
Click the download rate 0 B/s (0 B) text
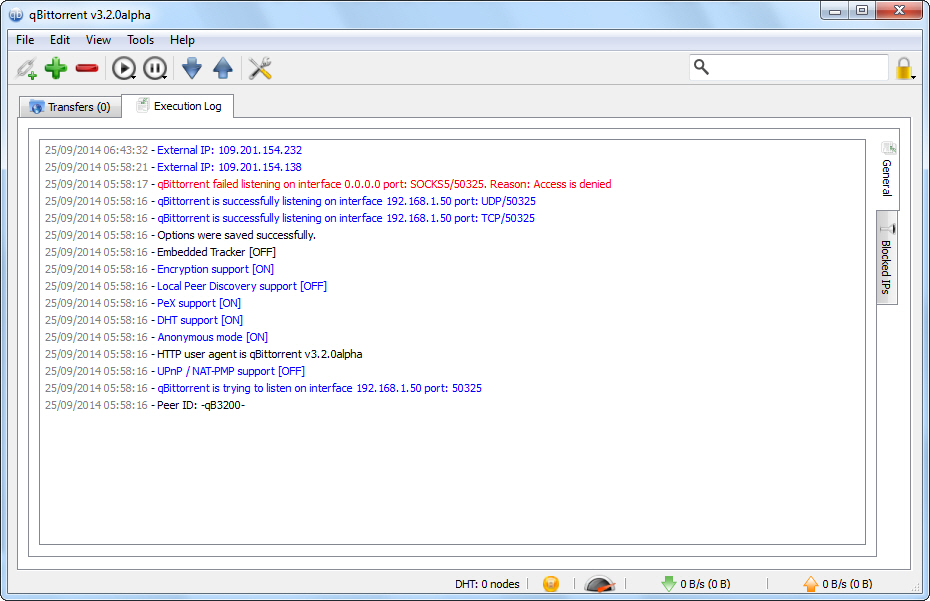click(705, 584)
